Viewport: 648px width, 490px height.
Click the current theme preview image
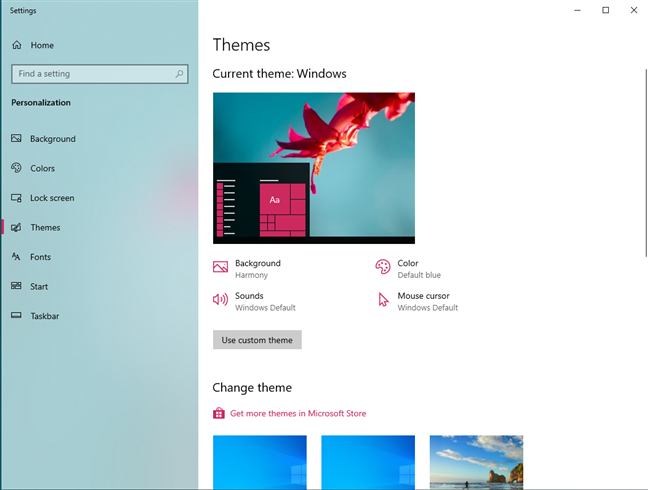coord(314,168)
